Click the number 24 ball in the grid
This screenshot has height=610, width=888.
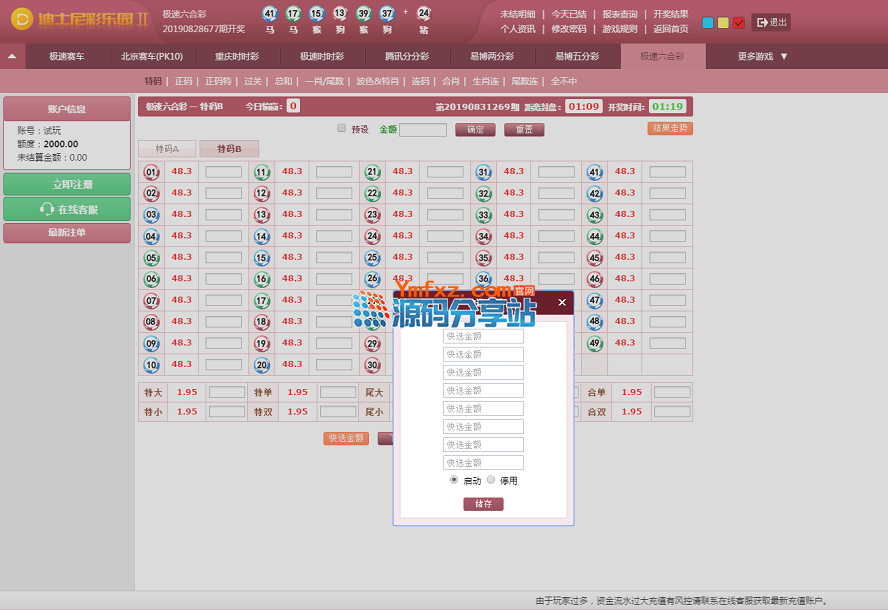pyautogui.click(x=373, y=237)
